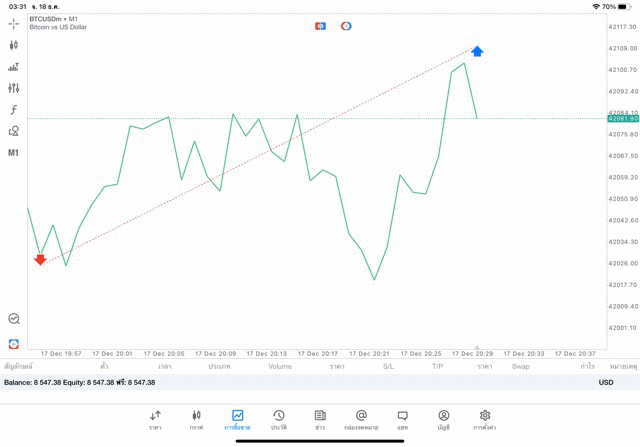The width and height of the screenshot is (640, 447).
Task: Open the M1 timeframe selector
Action: pyautogui.click(x=14, y=153)
